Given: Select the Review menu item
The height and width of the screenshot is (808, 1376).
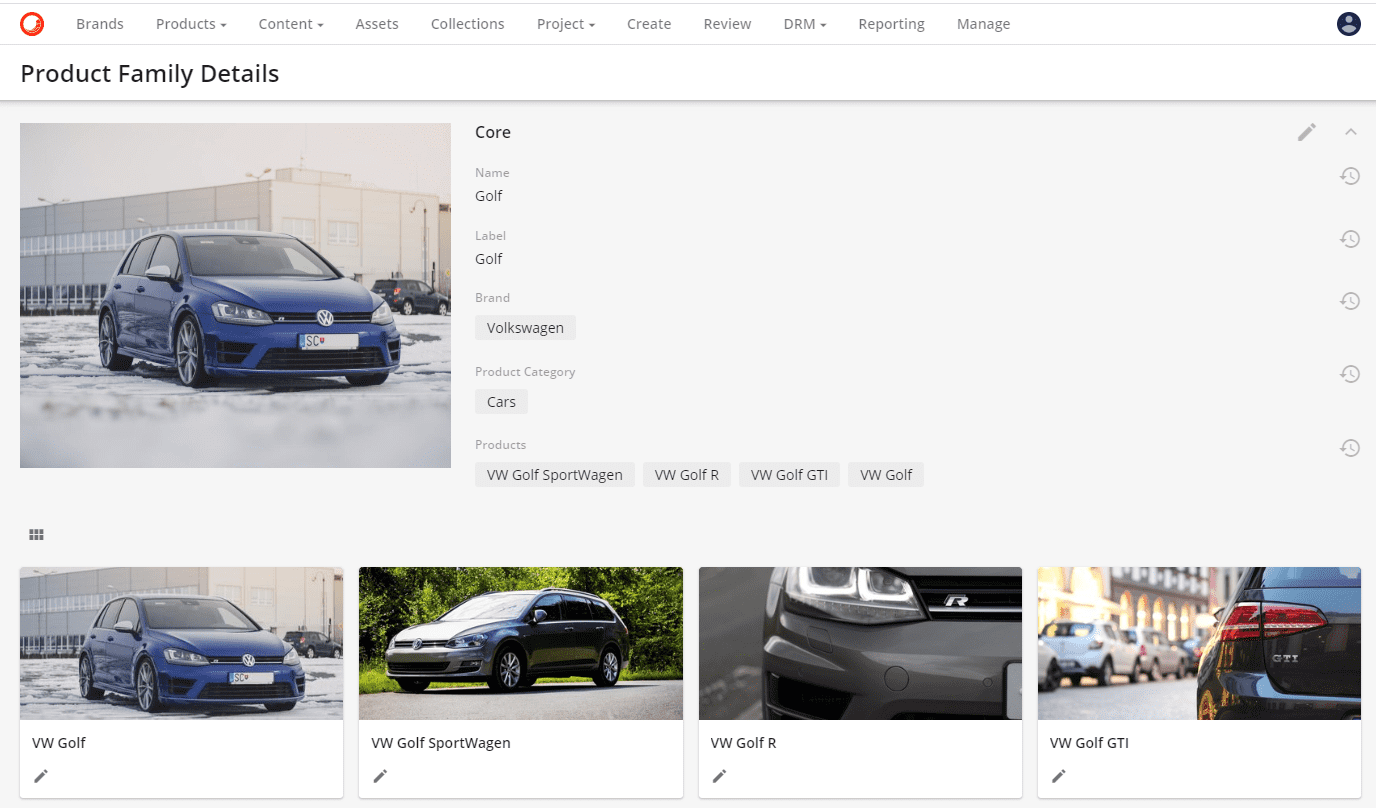Looking at the screenshot, I should (x=727, y=24).
